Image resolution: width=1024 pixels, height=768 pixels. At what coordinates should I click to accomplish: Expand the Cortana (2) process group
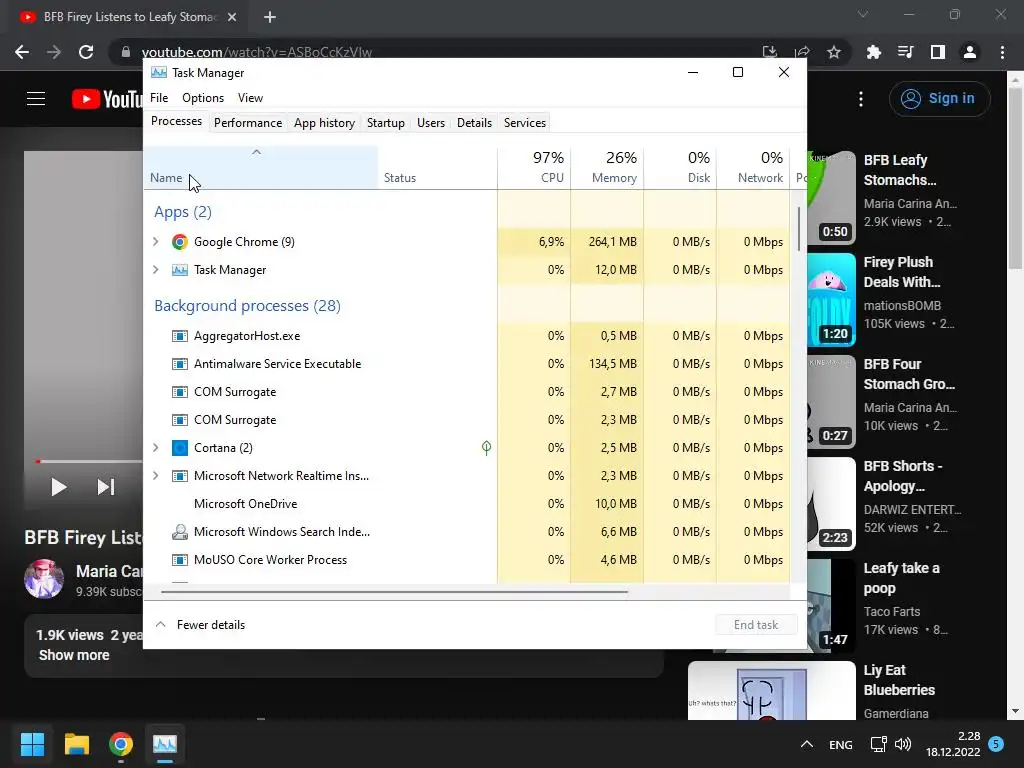pos(155,447)
